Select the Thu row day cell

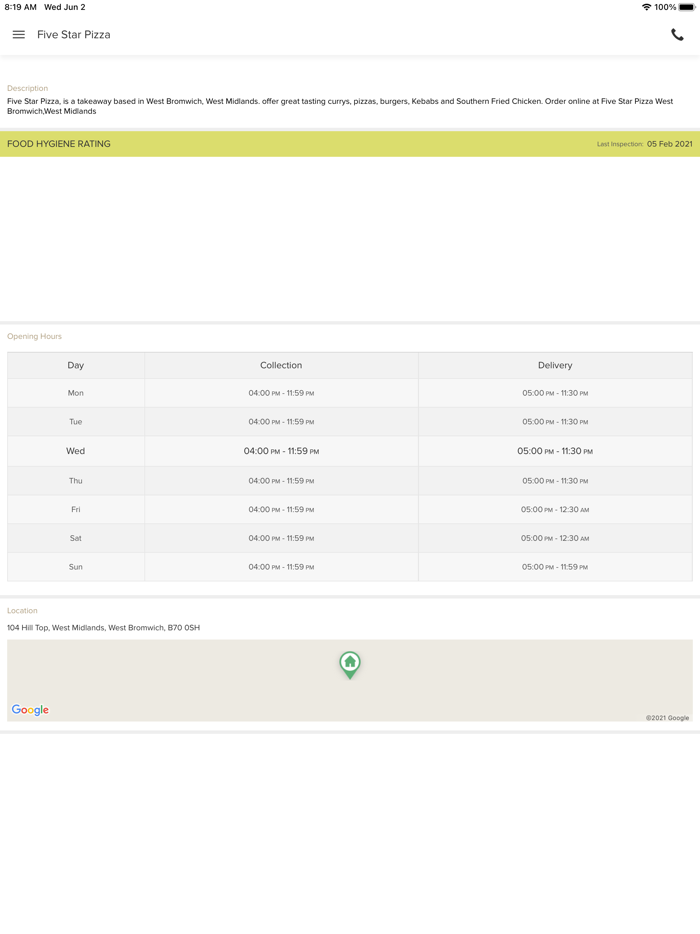tap(76, 481)
